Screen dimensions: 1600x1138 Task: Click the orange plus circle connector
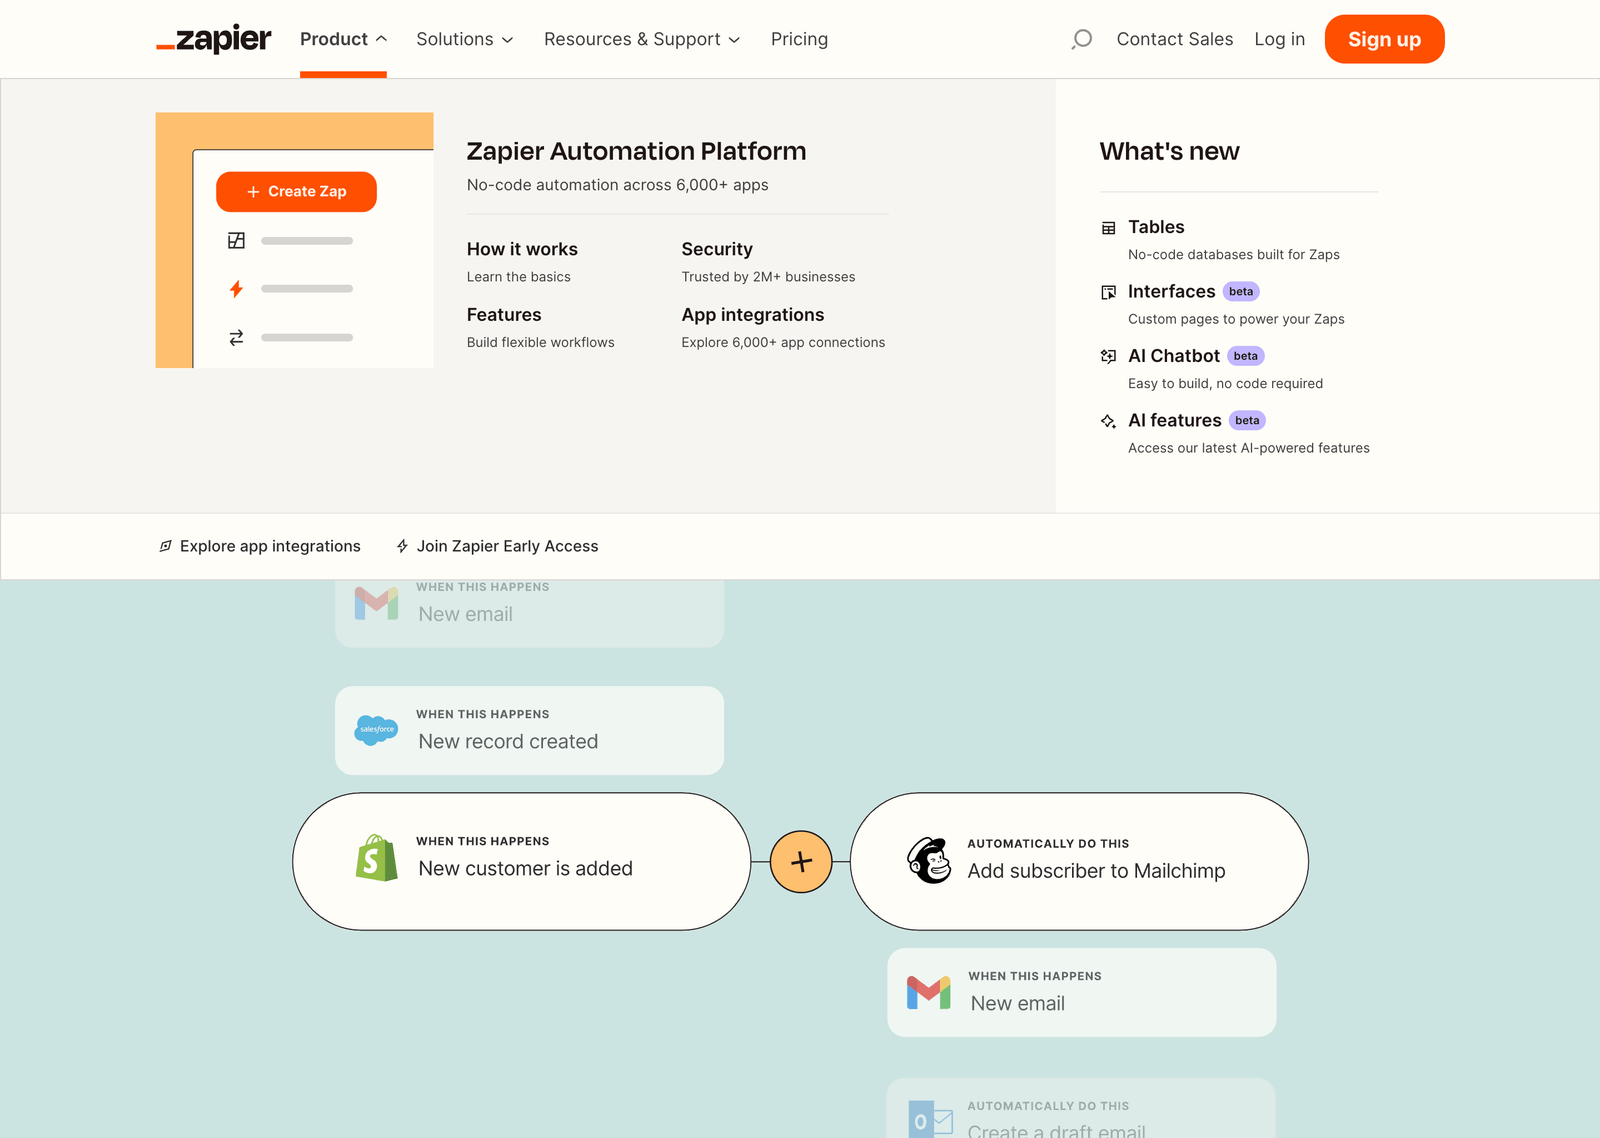[x=801, y=862]
